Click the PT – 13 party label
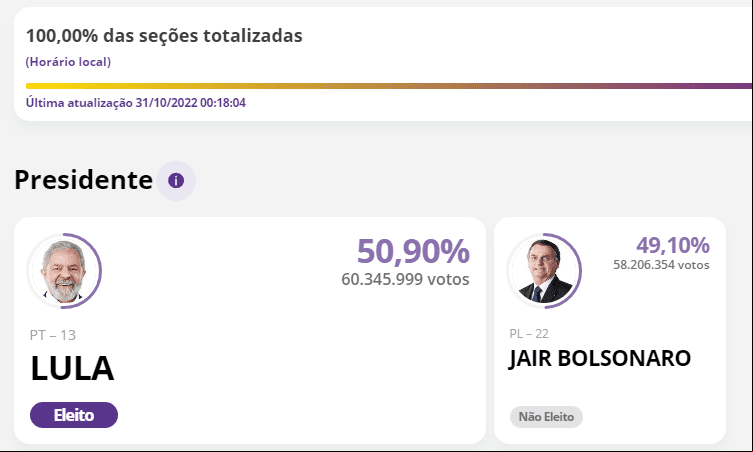The height and width of the screenshot is (452, 753). click(53, 335)
